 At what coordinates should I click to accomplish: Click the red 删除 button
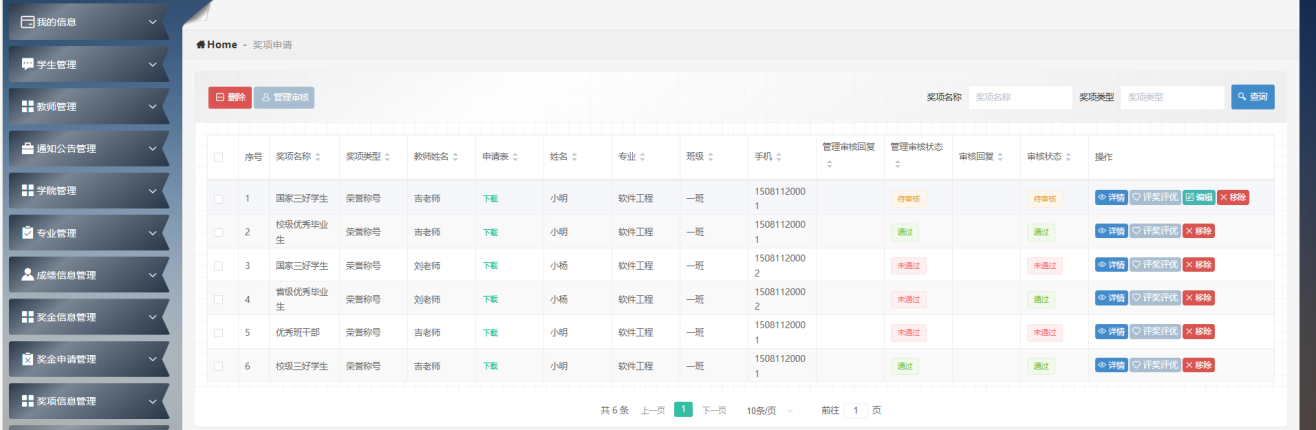pyautogui.click(x=230, y=97)
